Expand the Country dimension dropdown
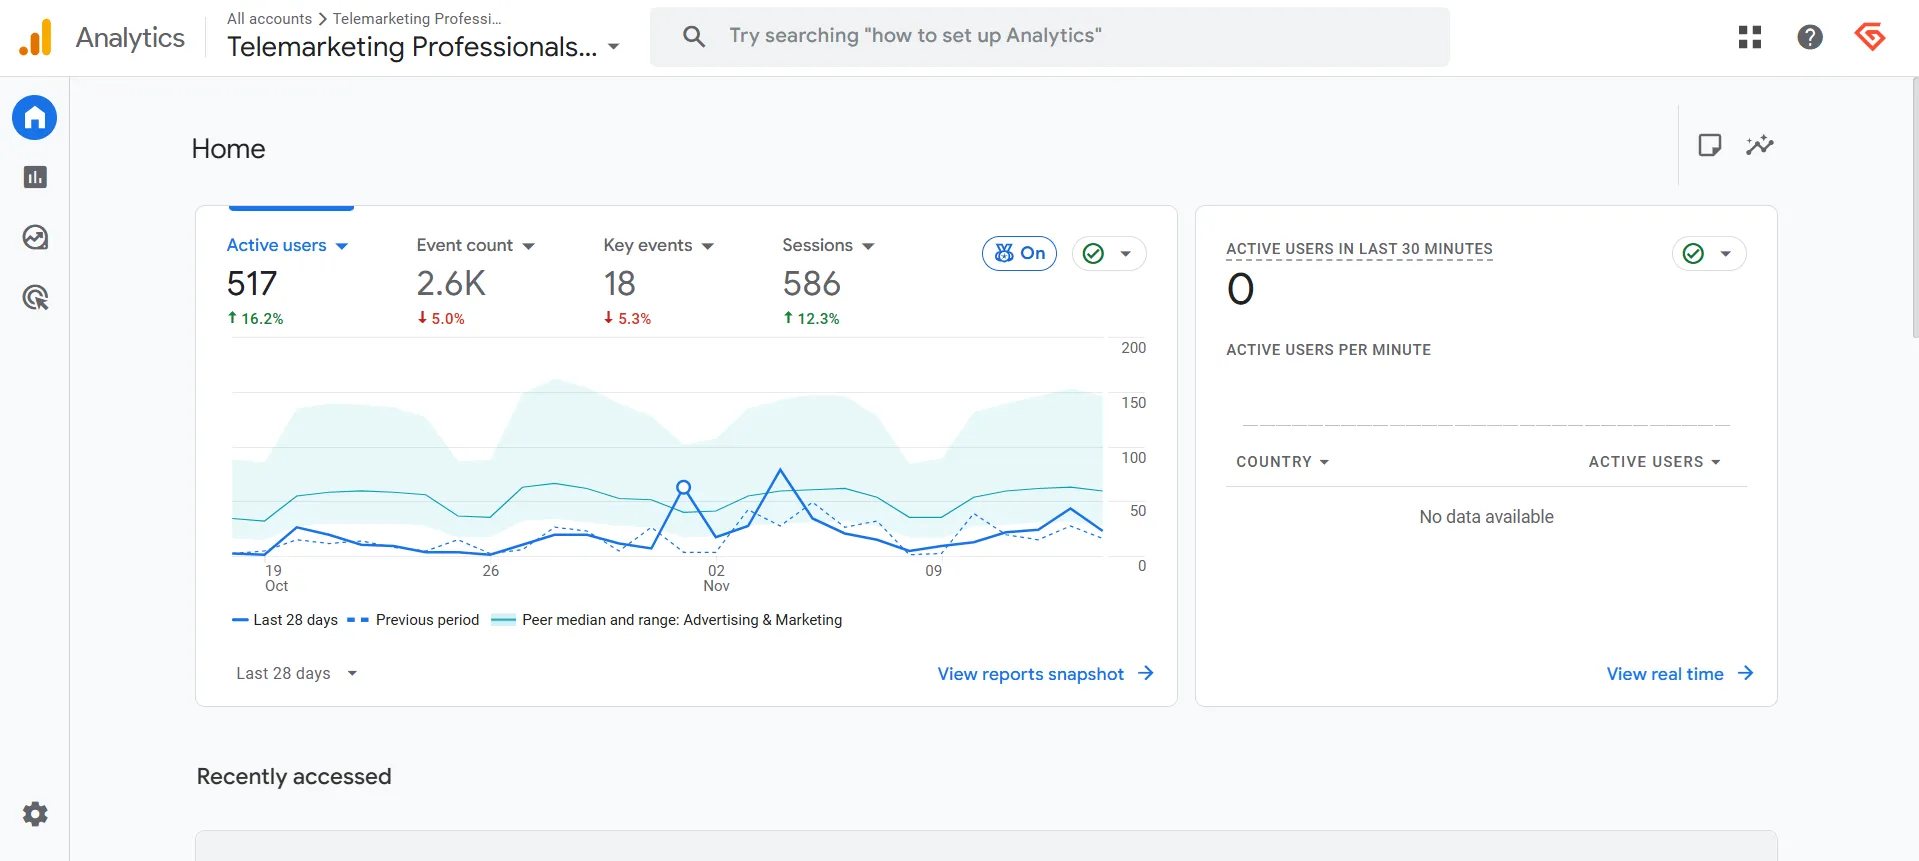 pyautogui.click(x=1282, y=462)
